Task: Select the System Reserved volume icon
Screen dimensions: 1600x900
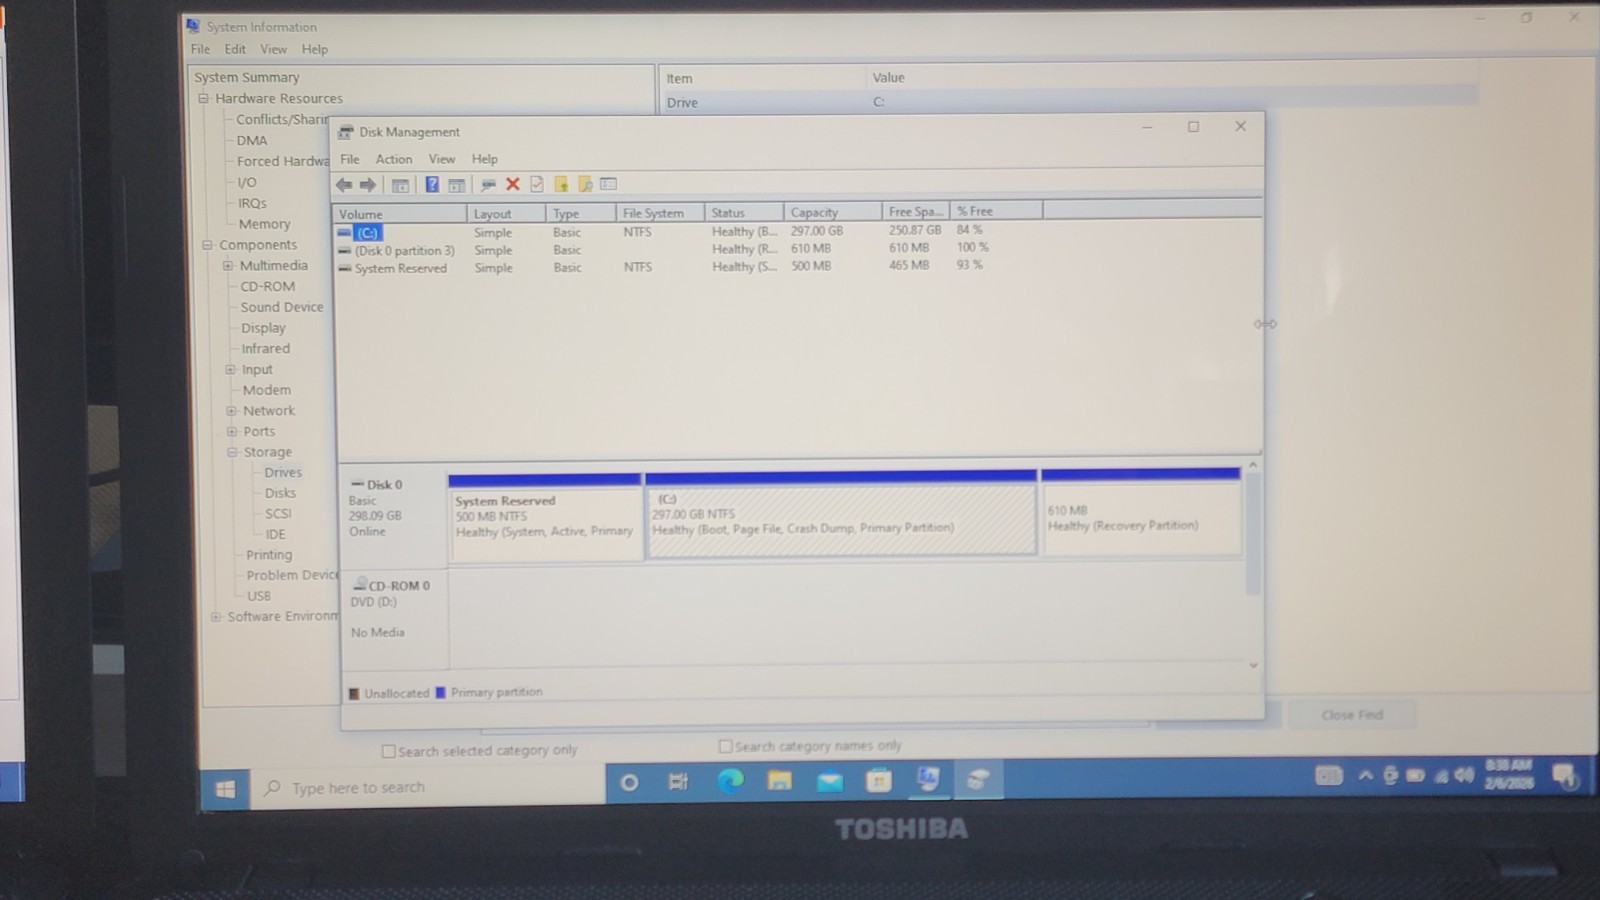Action: pyautogui.click(x=344, y=269)
